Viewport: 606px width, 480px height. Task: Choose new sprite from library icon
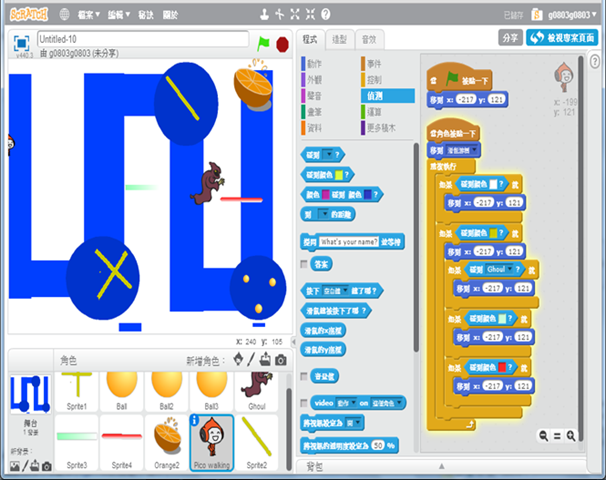[x=238, y=359]
